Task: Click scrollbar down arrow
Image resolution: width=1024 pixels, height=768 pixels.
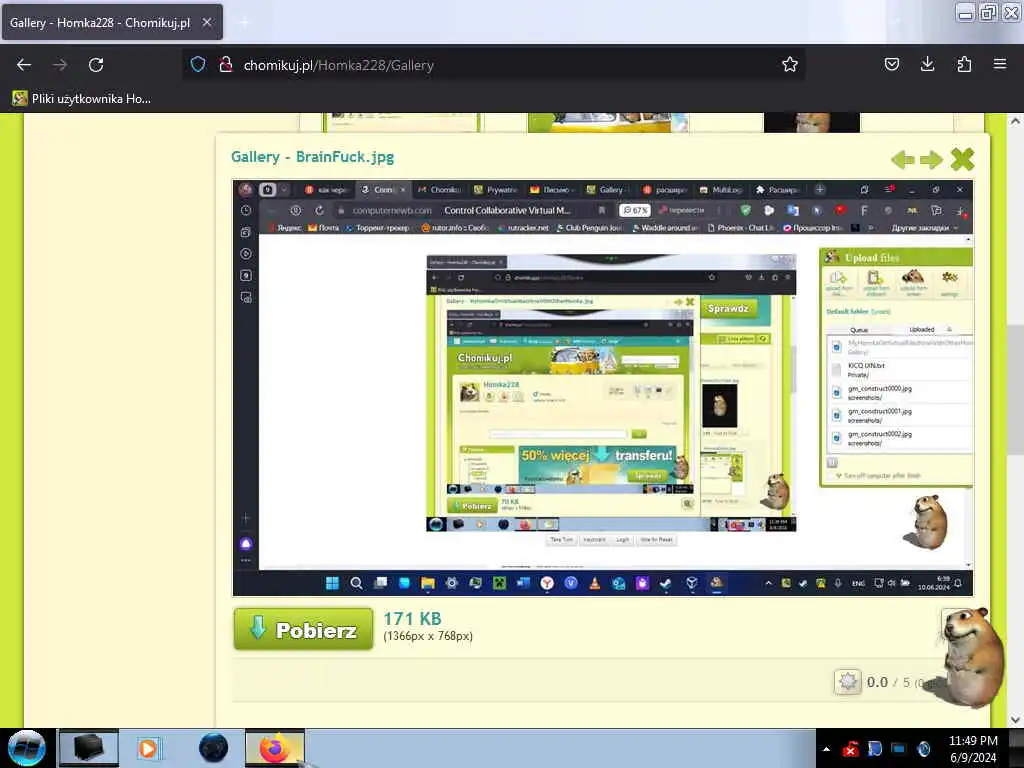Action: coord(1015,720)
